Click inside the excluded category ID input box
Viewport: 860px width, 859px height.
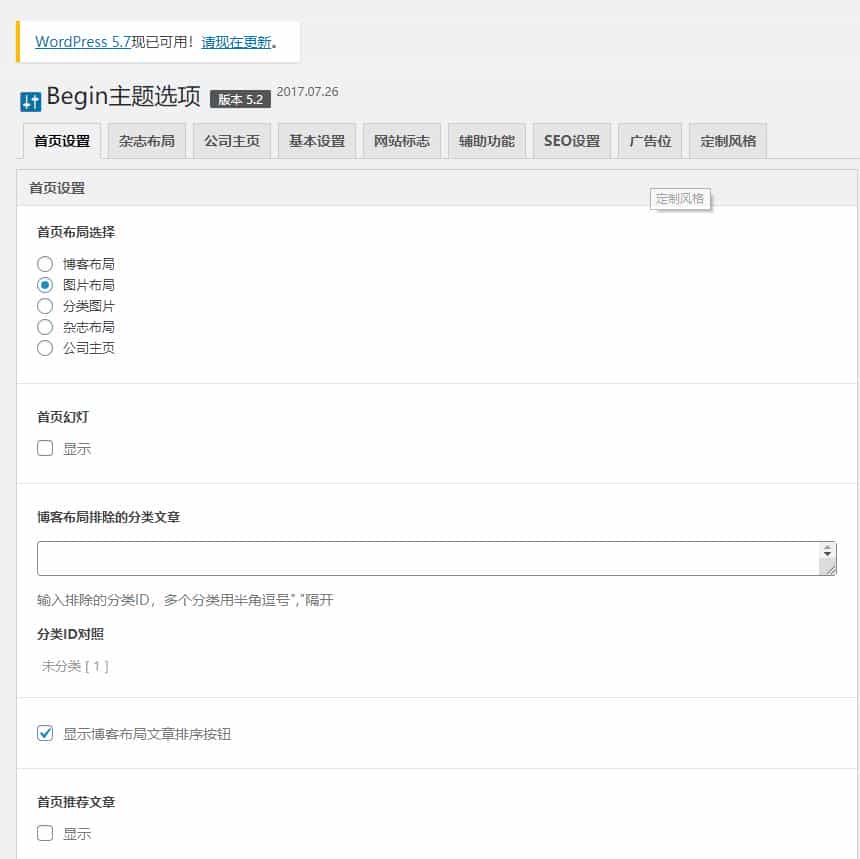click(x=400, y=558)
